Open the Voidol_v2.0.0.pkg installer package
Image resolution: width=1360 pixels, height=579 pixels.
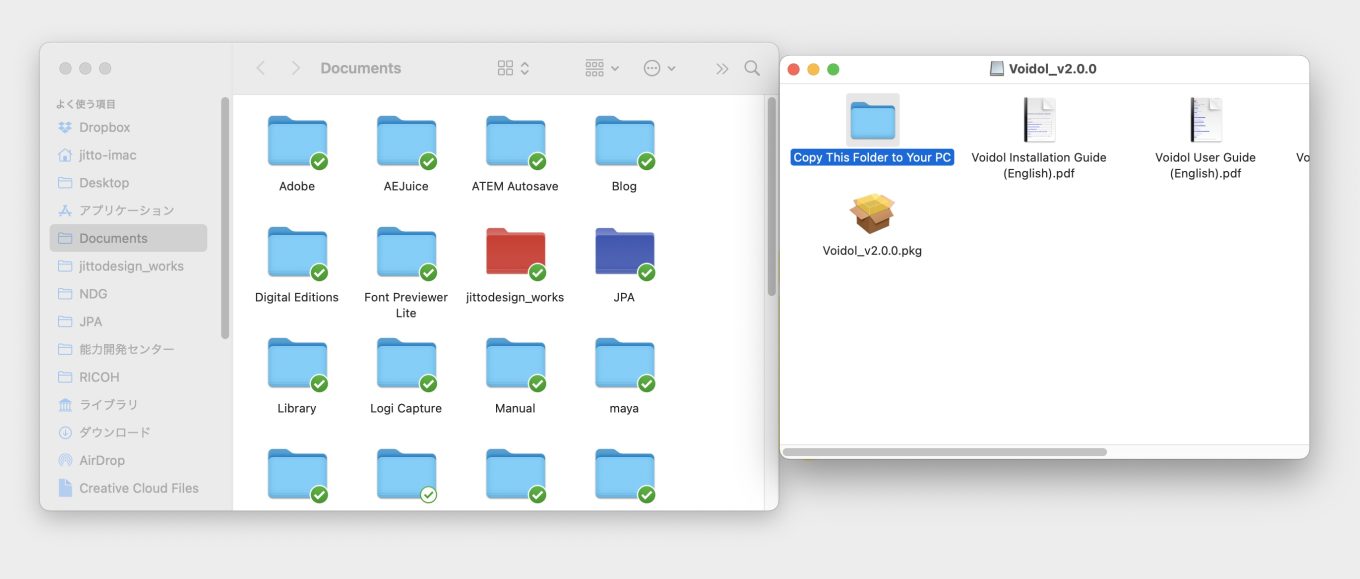click(x=871, y=214)
